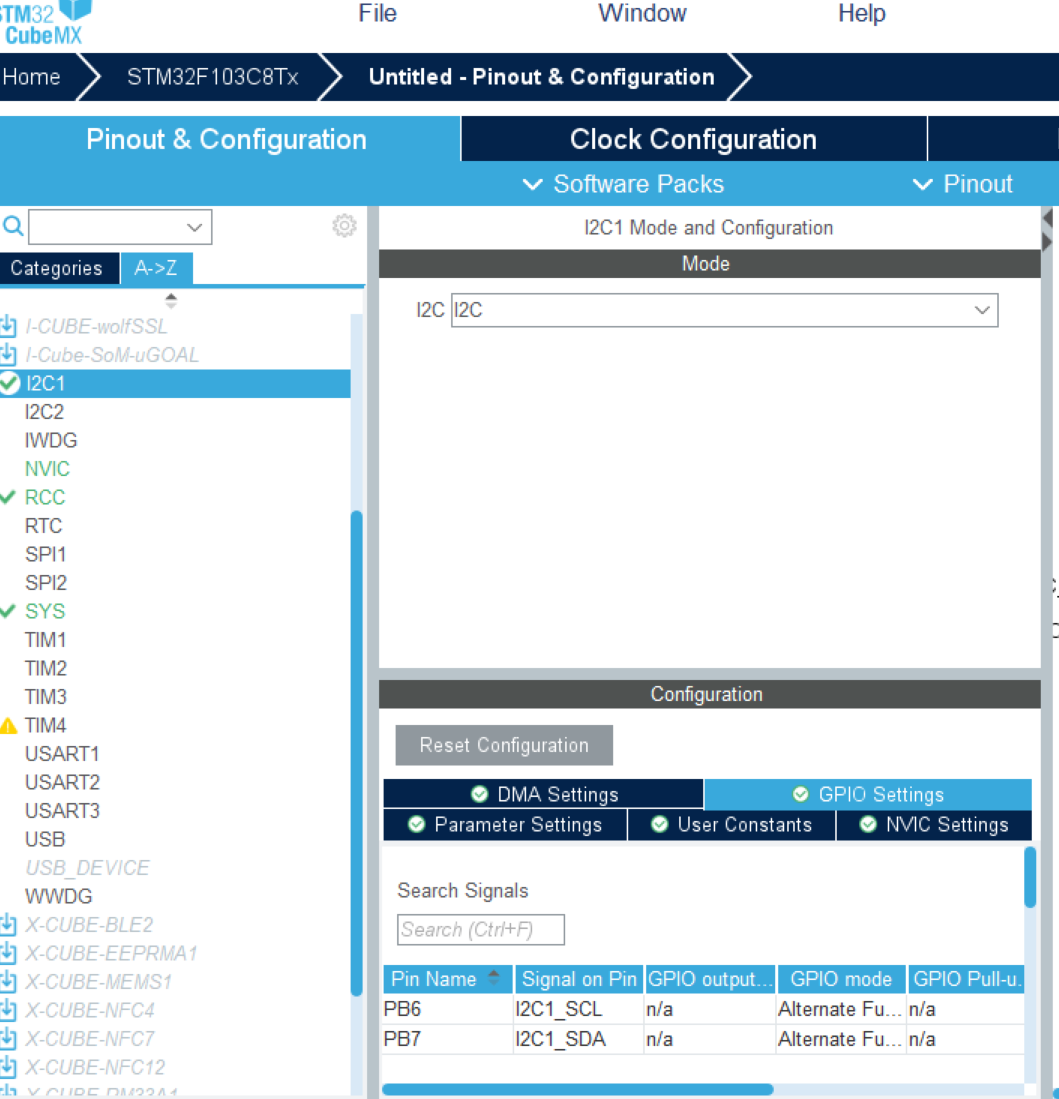Screen dimensions: 1059x1099
Task: Click green check icon next to I2C1
Action: tap(9, 383)
